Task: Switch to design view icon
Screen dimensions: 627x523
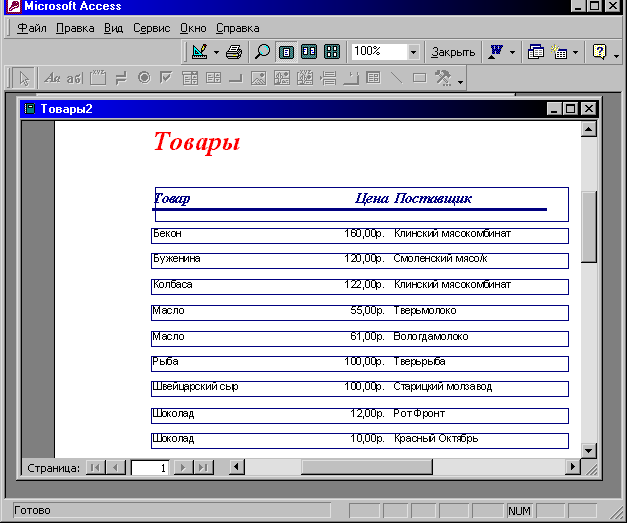Action: click(x=200, y=52)
